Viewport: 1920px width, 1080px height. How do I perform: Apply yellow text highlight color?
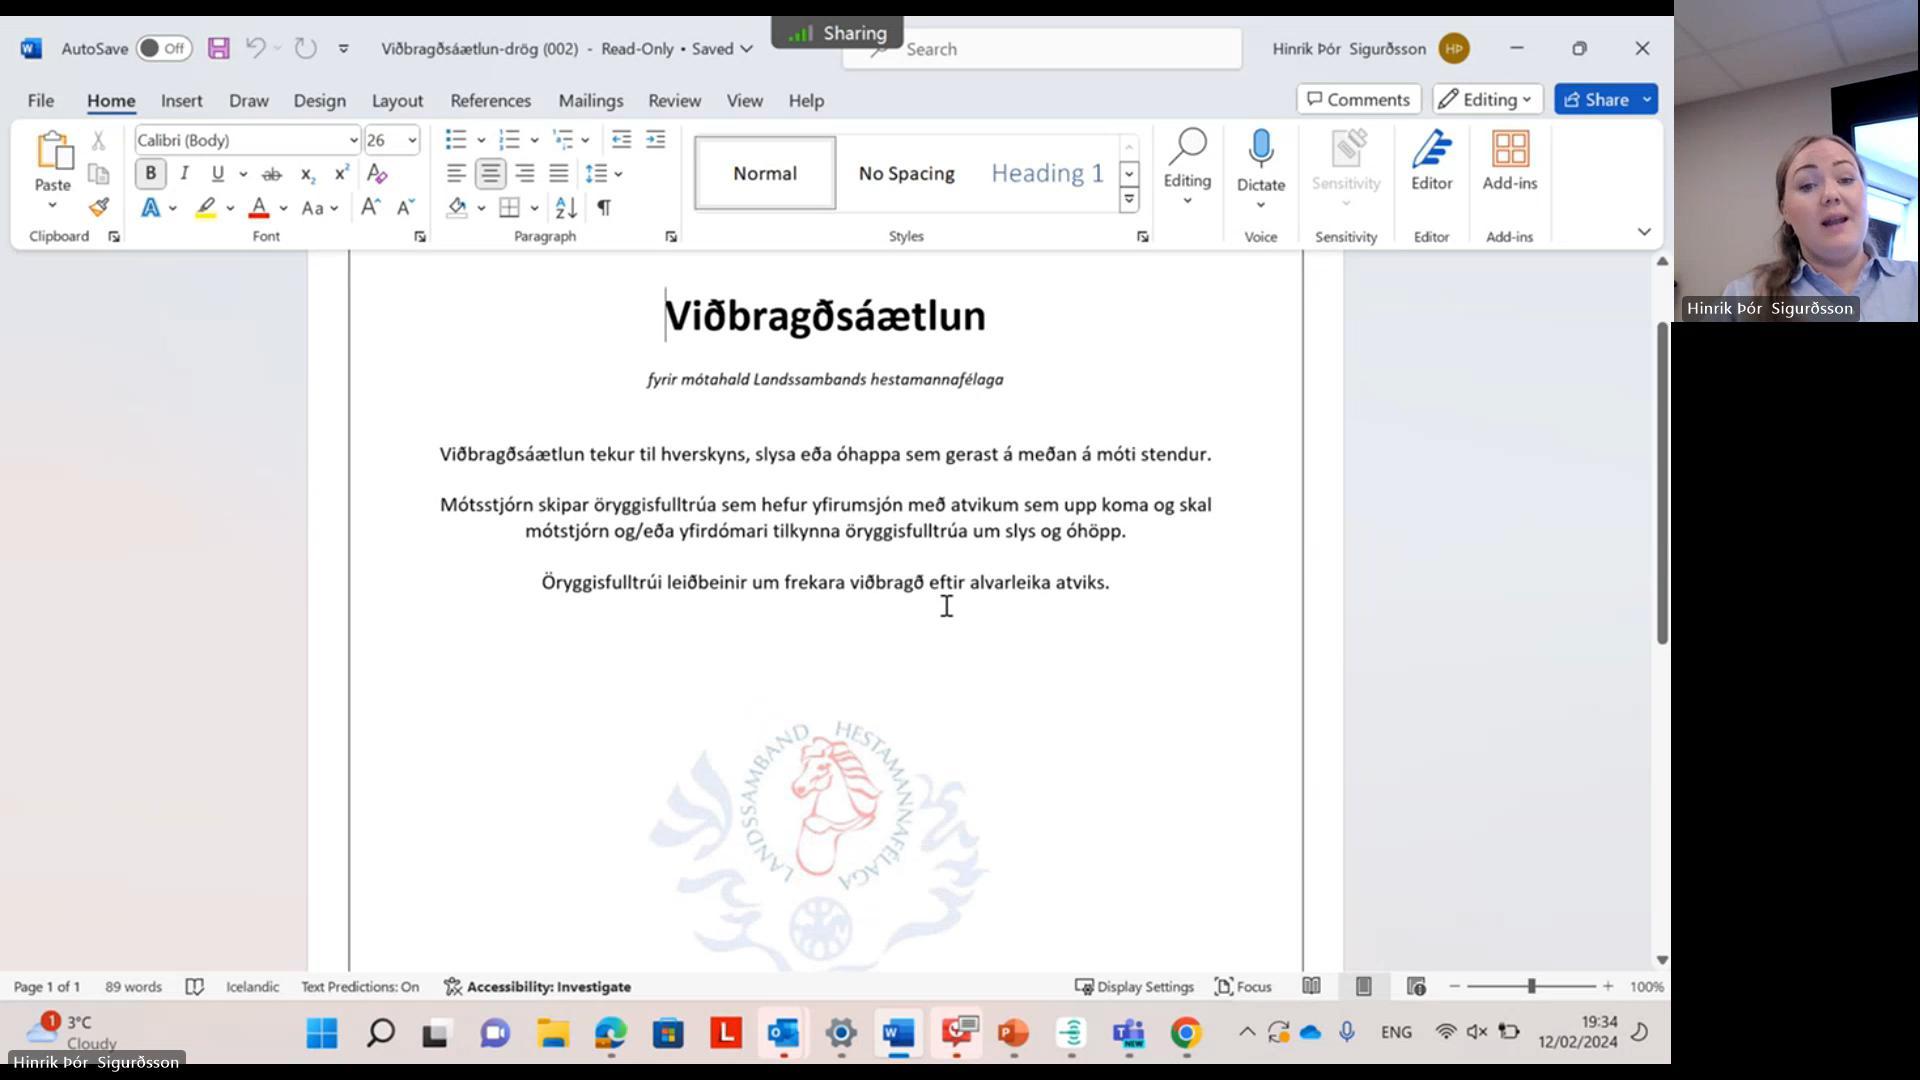pyautogui.click(x=206, y=208)
